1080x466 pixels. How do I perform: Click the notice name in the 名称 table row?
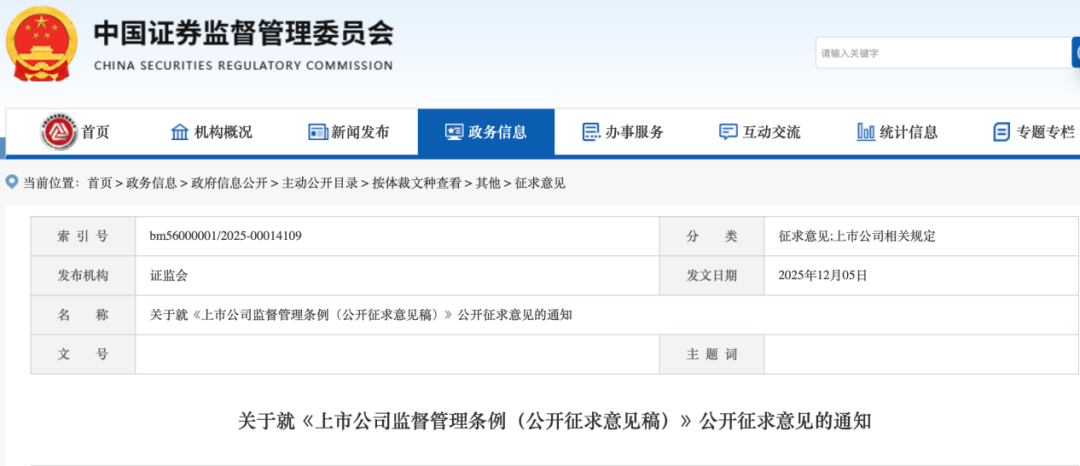(361, 315)
